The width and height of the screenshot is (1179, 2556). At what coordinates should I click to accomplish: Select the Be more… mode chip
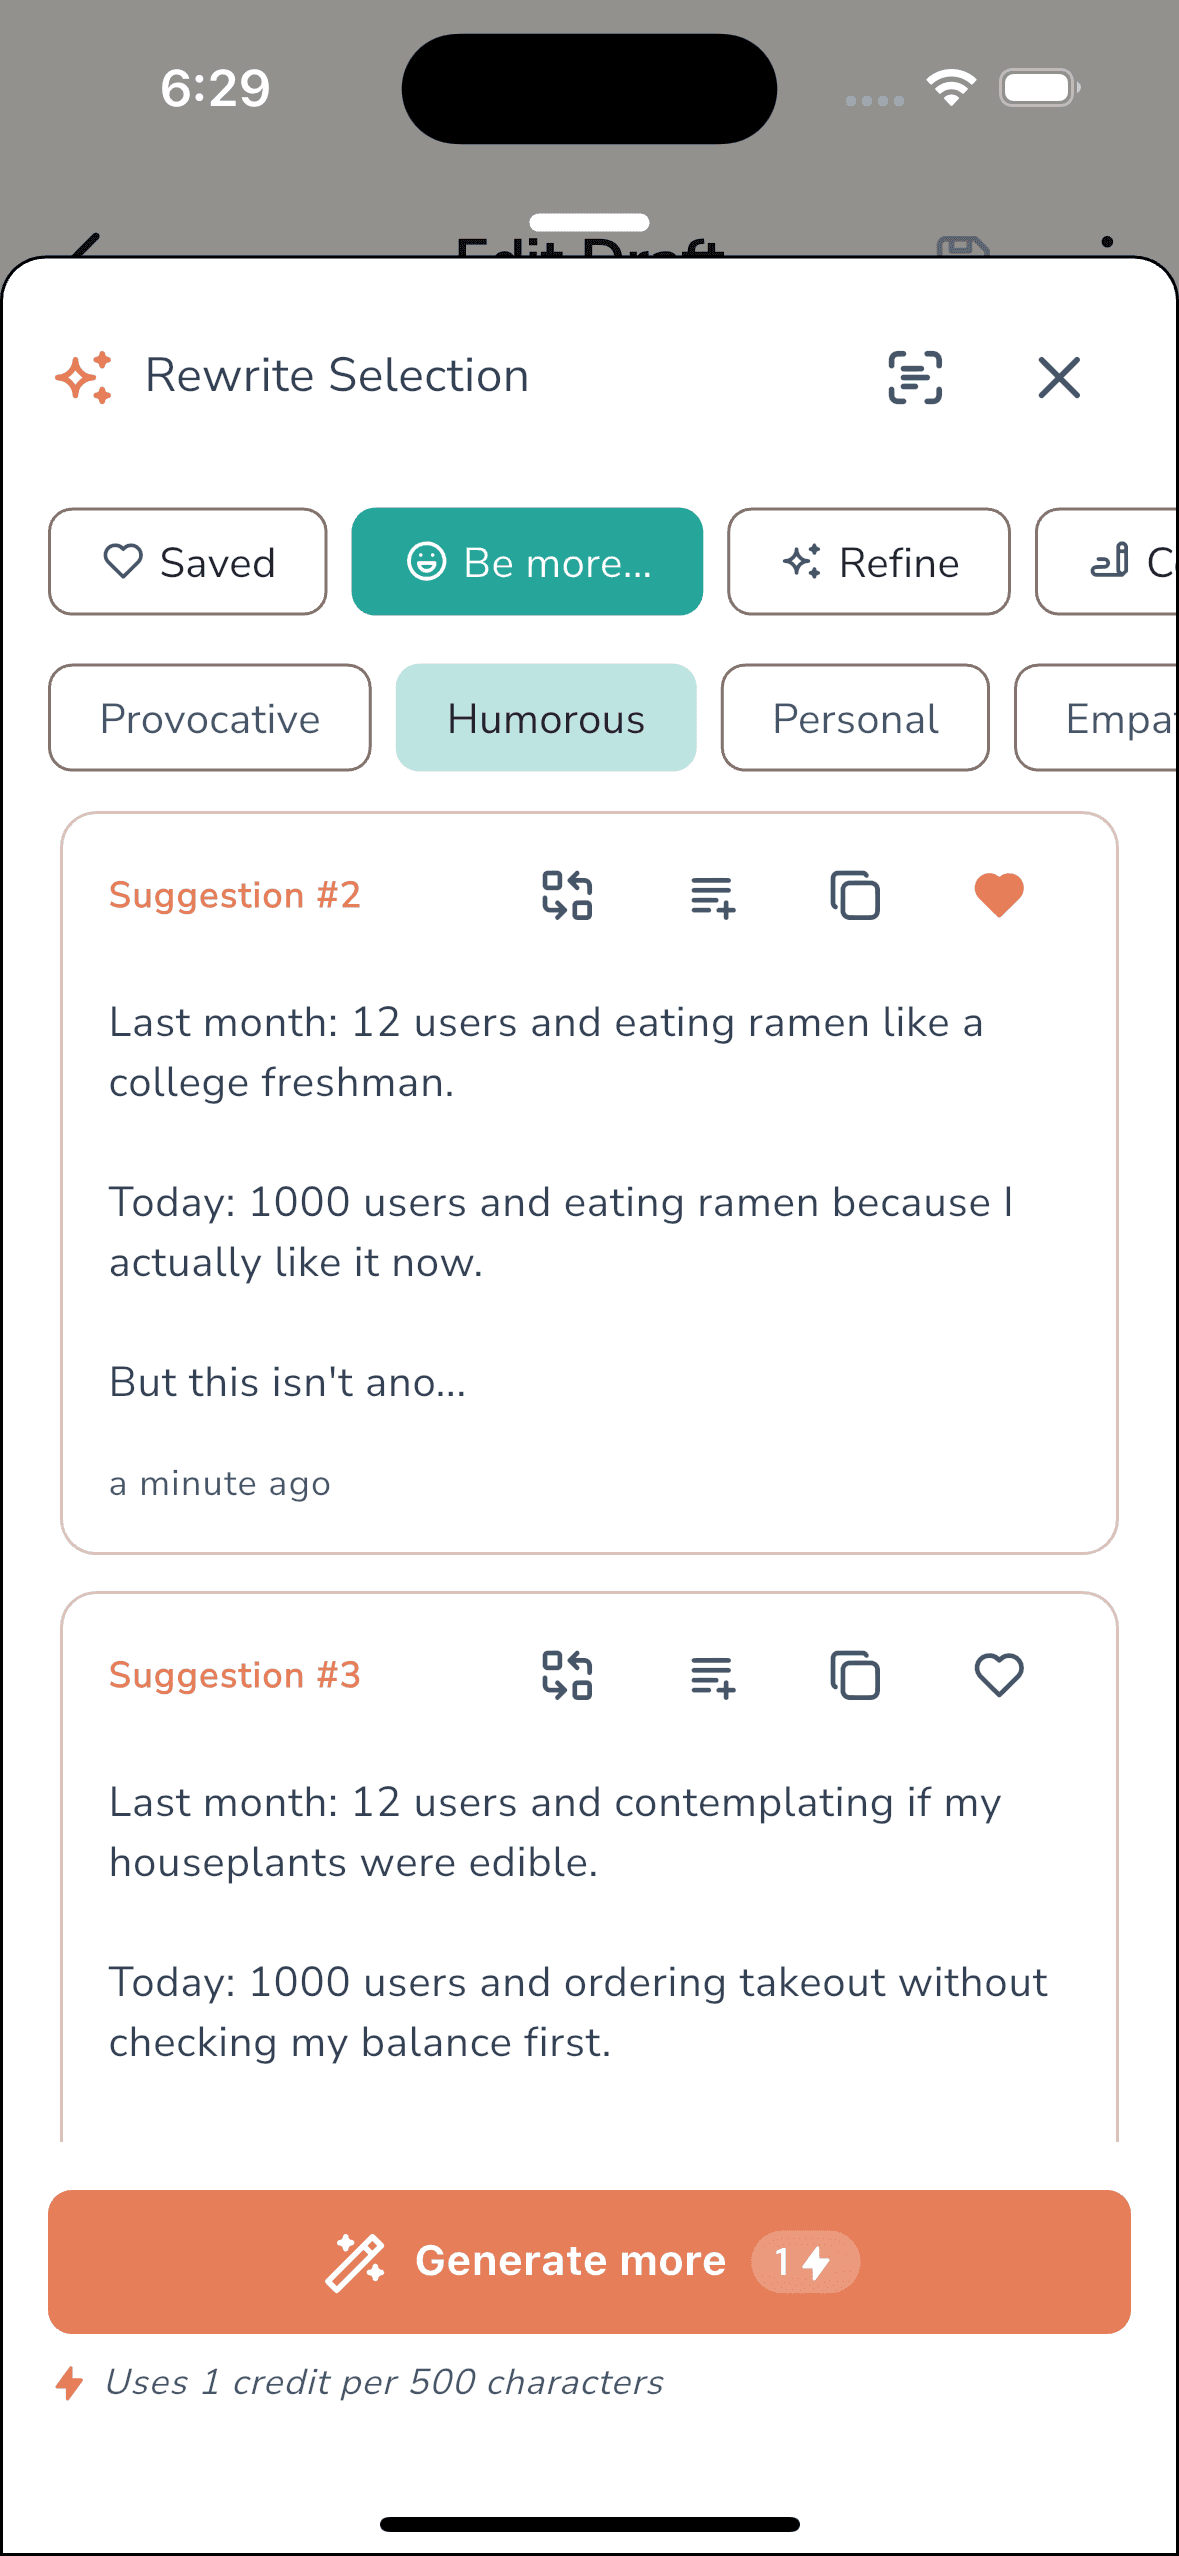pos(527,562)
